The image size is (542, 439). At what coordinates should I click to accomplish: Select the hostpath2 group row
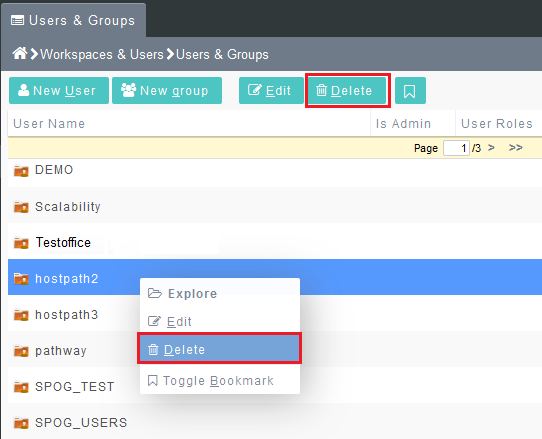(x=275, y=277)
